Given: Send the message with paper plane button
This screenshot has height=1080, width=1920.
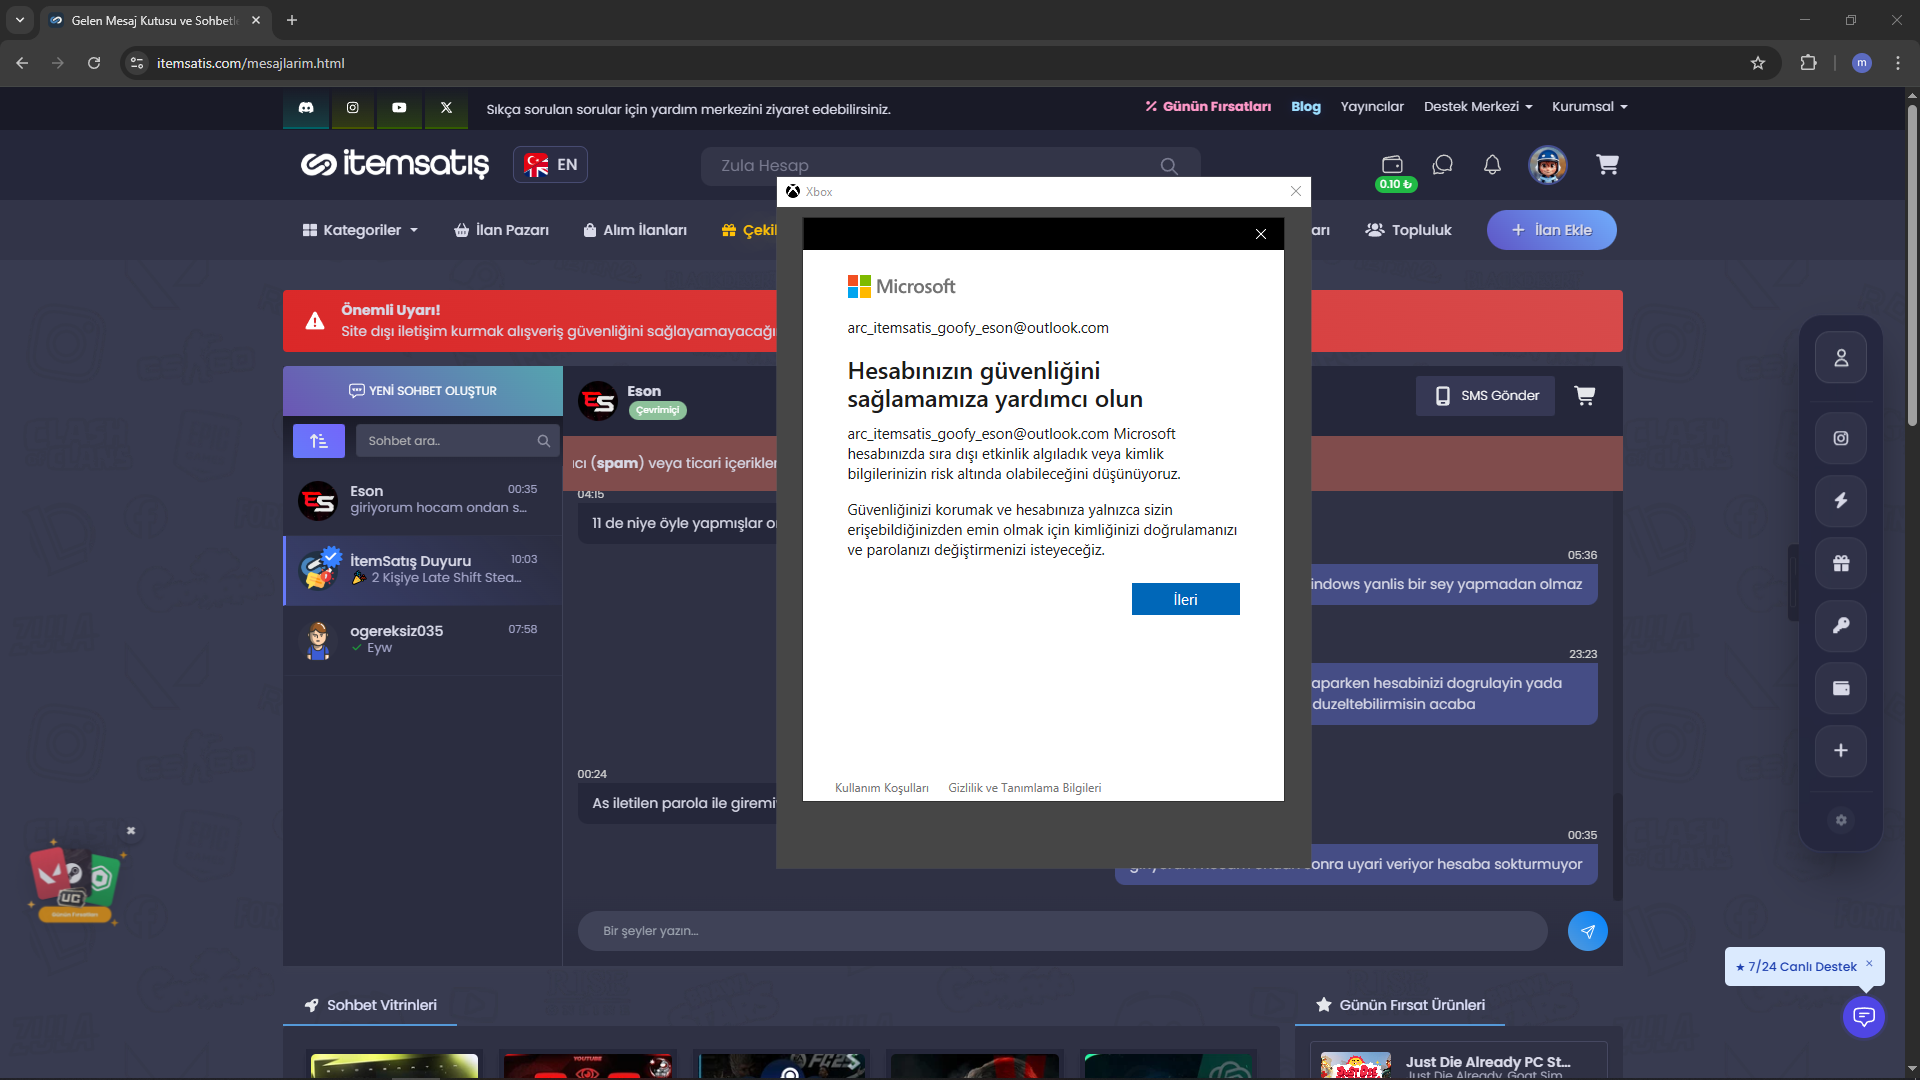Looking at the screenshot, I should pos(1588,931).
